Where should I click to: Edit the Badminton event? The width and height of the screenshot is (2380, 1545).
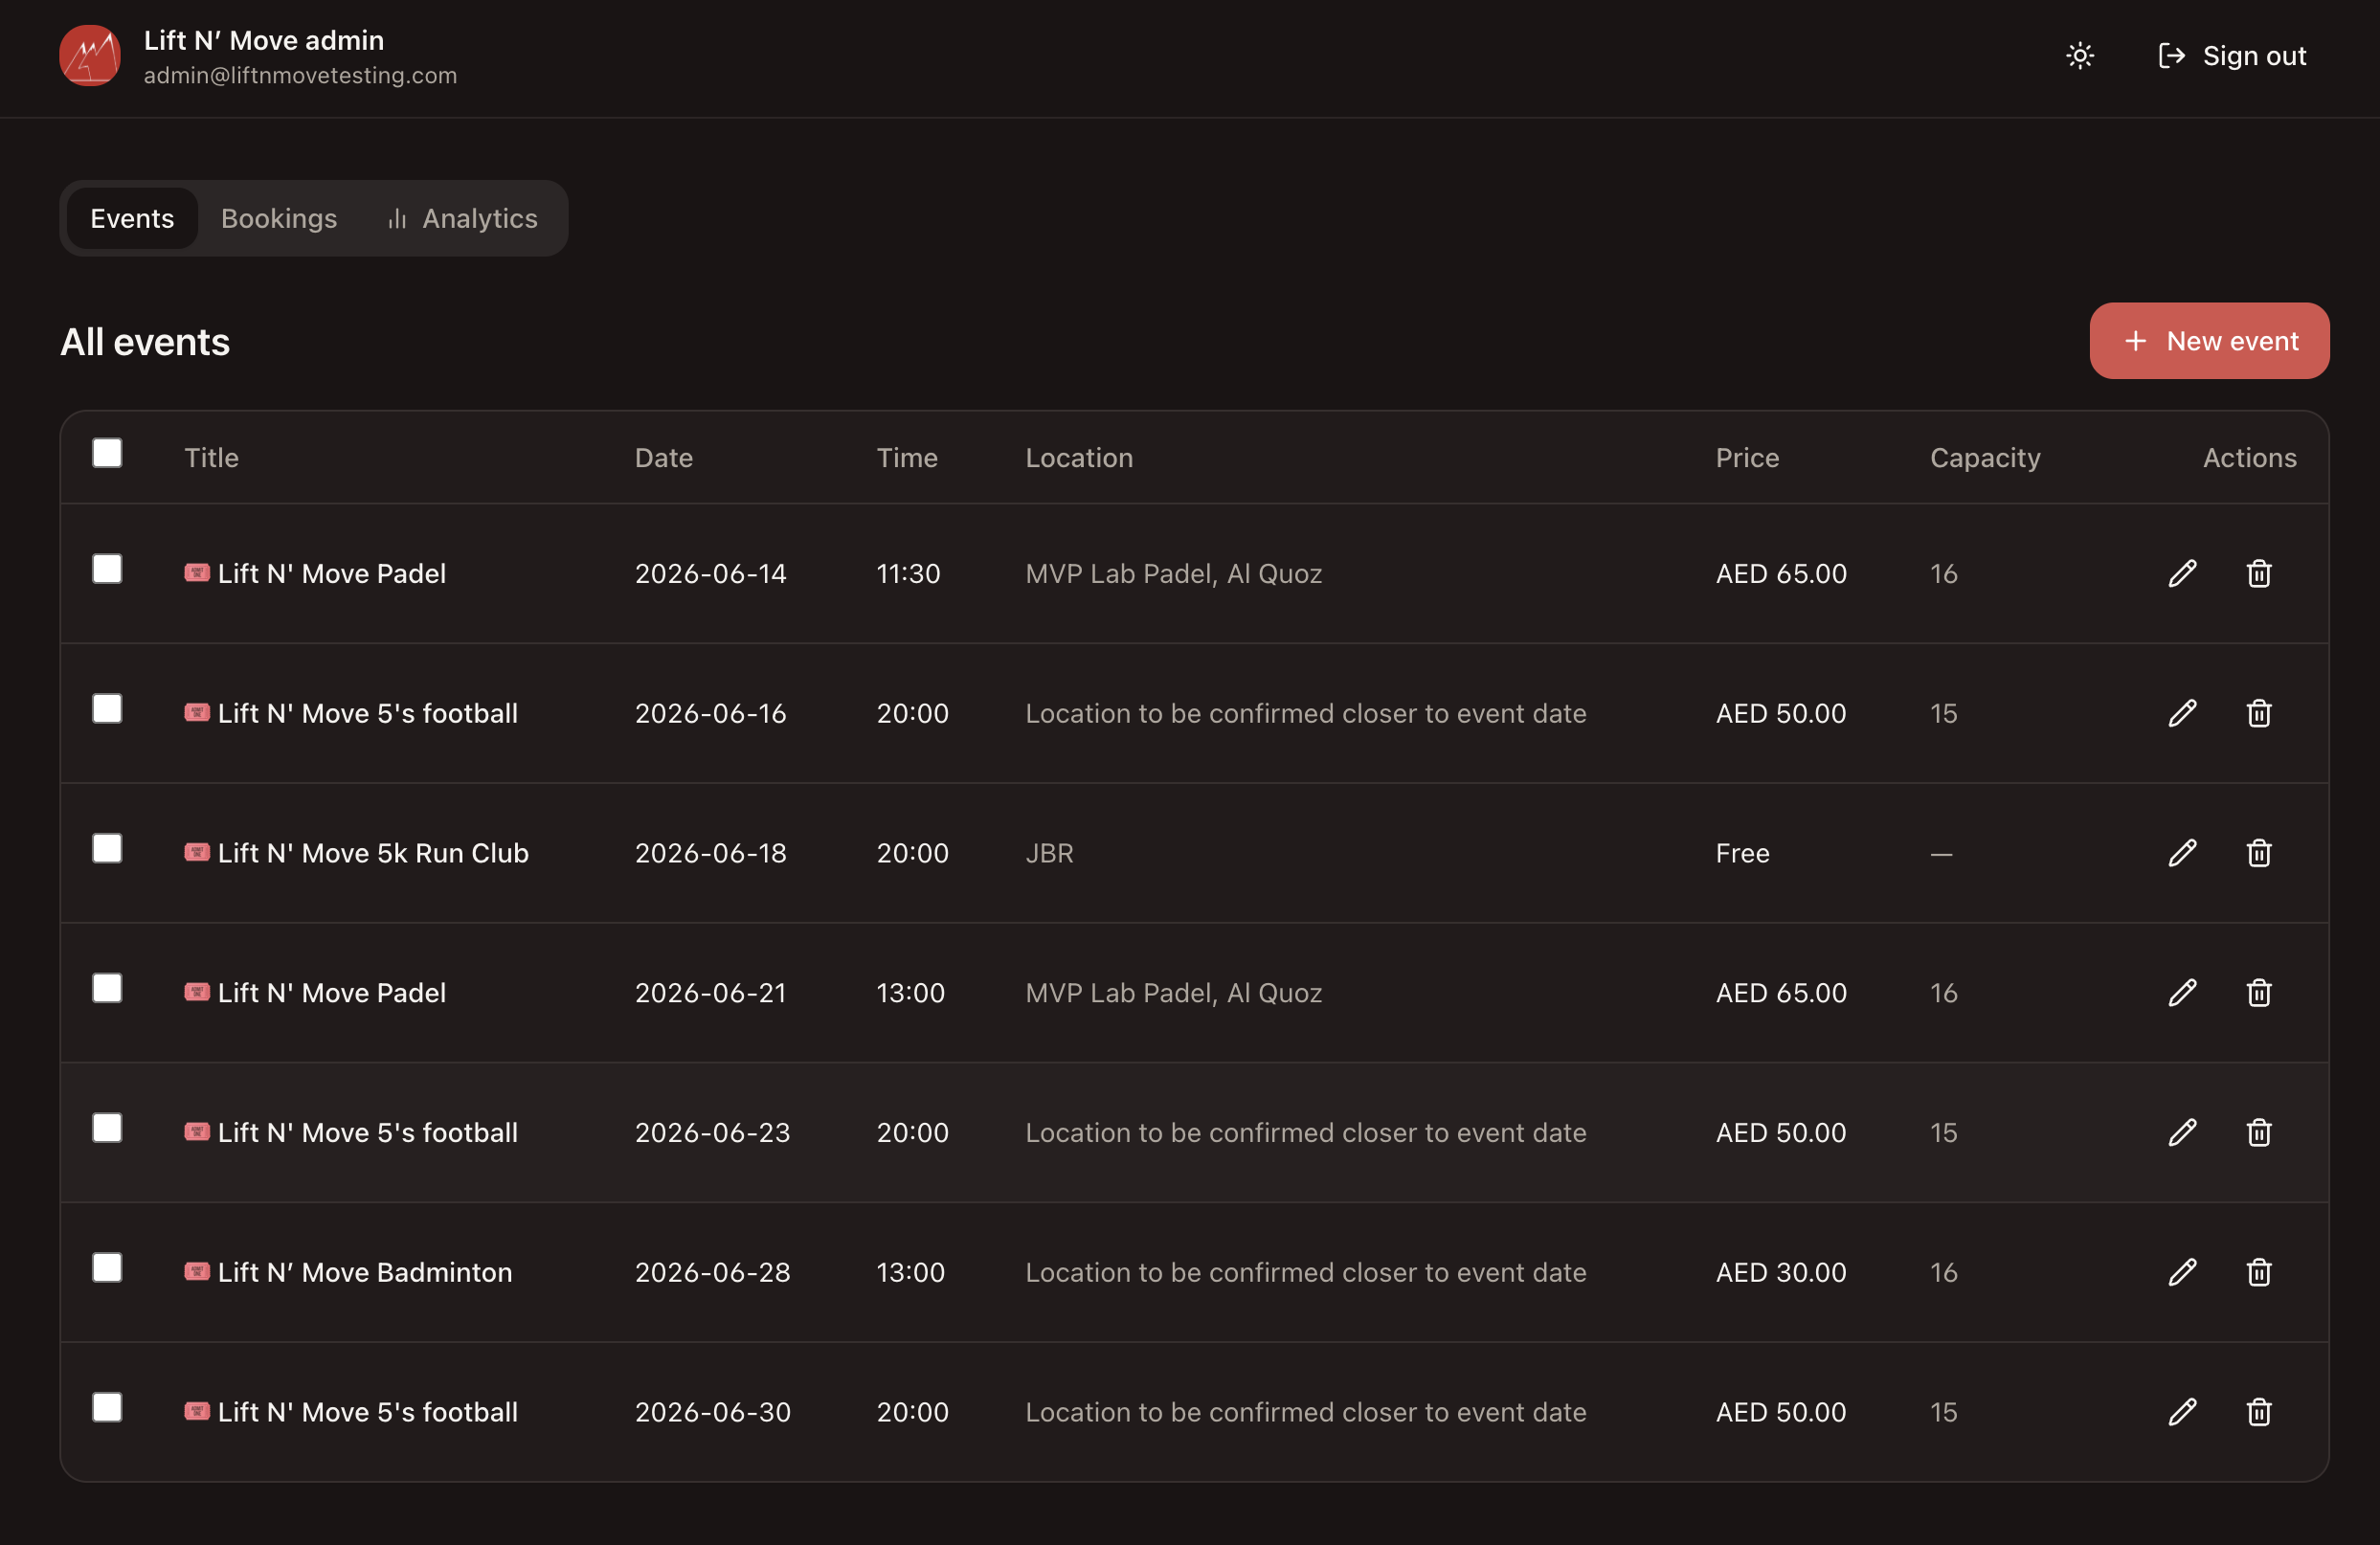(2182, 1272)
